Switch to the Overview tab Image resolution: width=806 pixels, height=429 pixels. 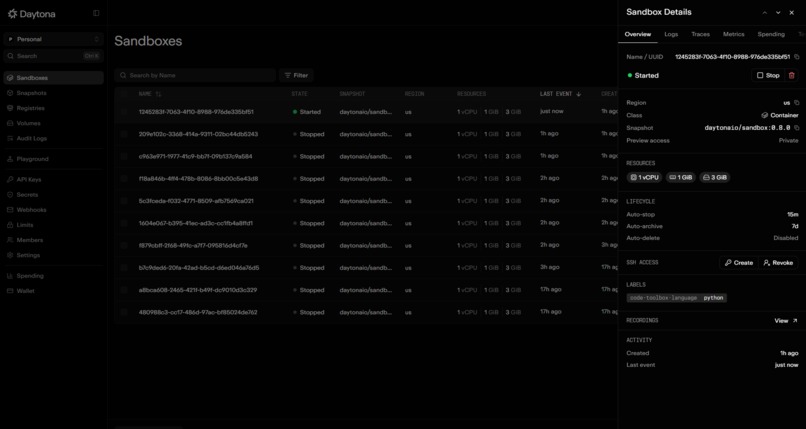click(x=637, y=34)
